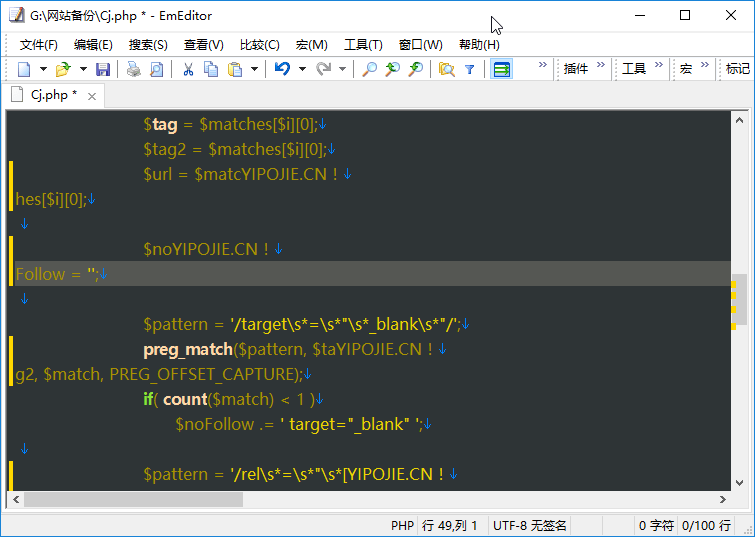755x537 pixels.
Task: Cut selection using the scissors icon
Action: coord(187,69)
